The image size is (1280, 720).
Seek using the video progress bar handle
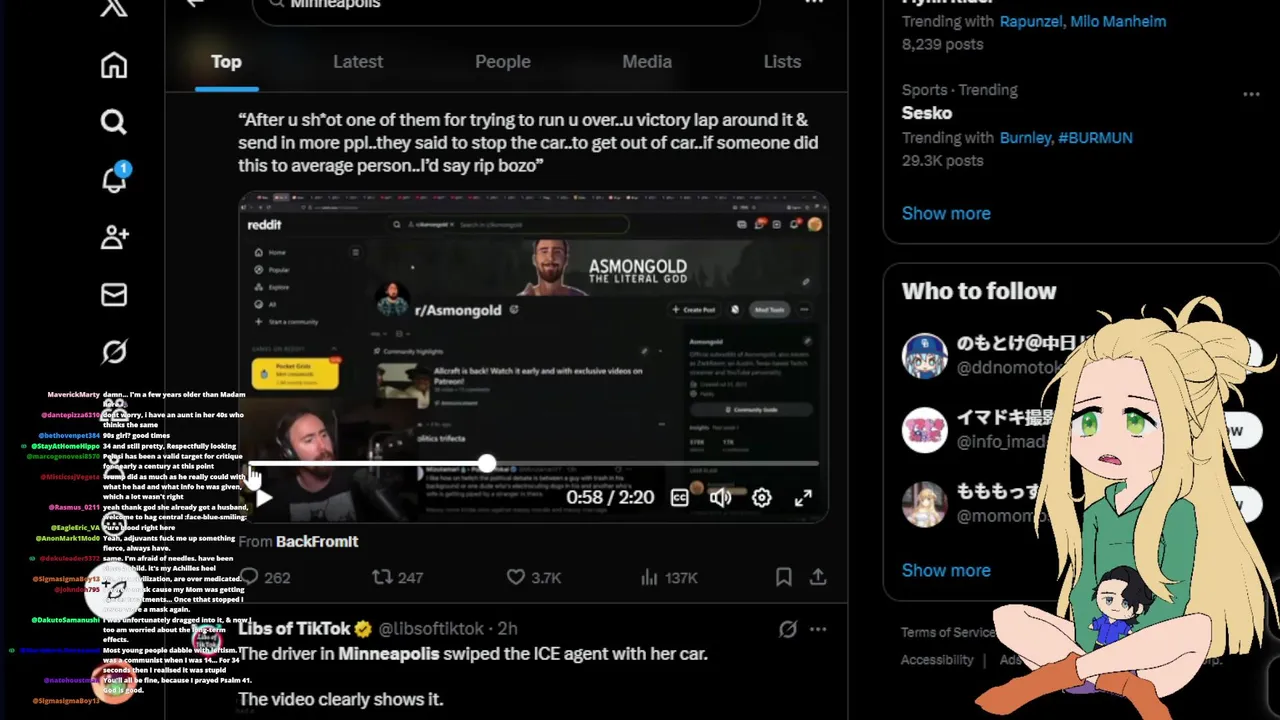point(486,463)
